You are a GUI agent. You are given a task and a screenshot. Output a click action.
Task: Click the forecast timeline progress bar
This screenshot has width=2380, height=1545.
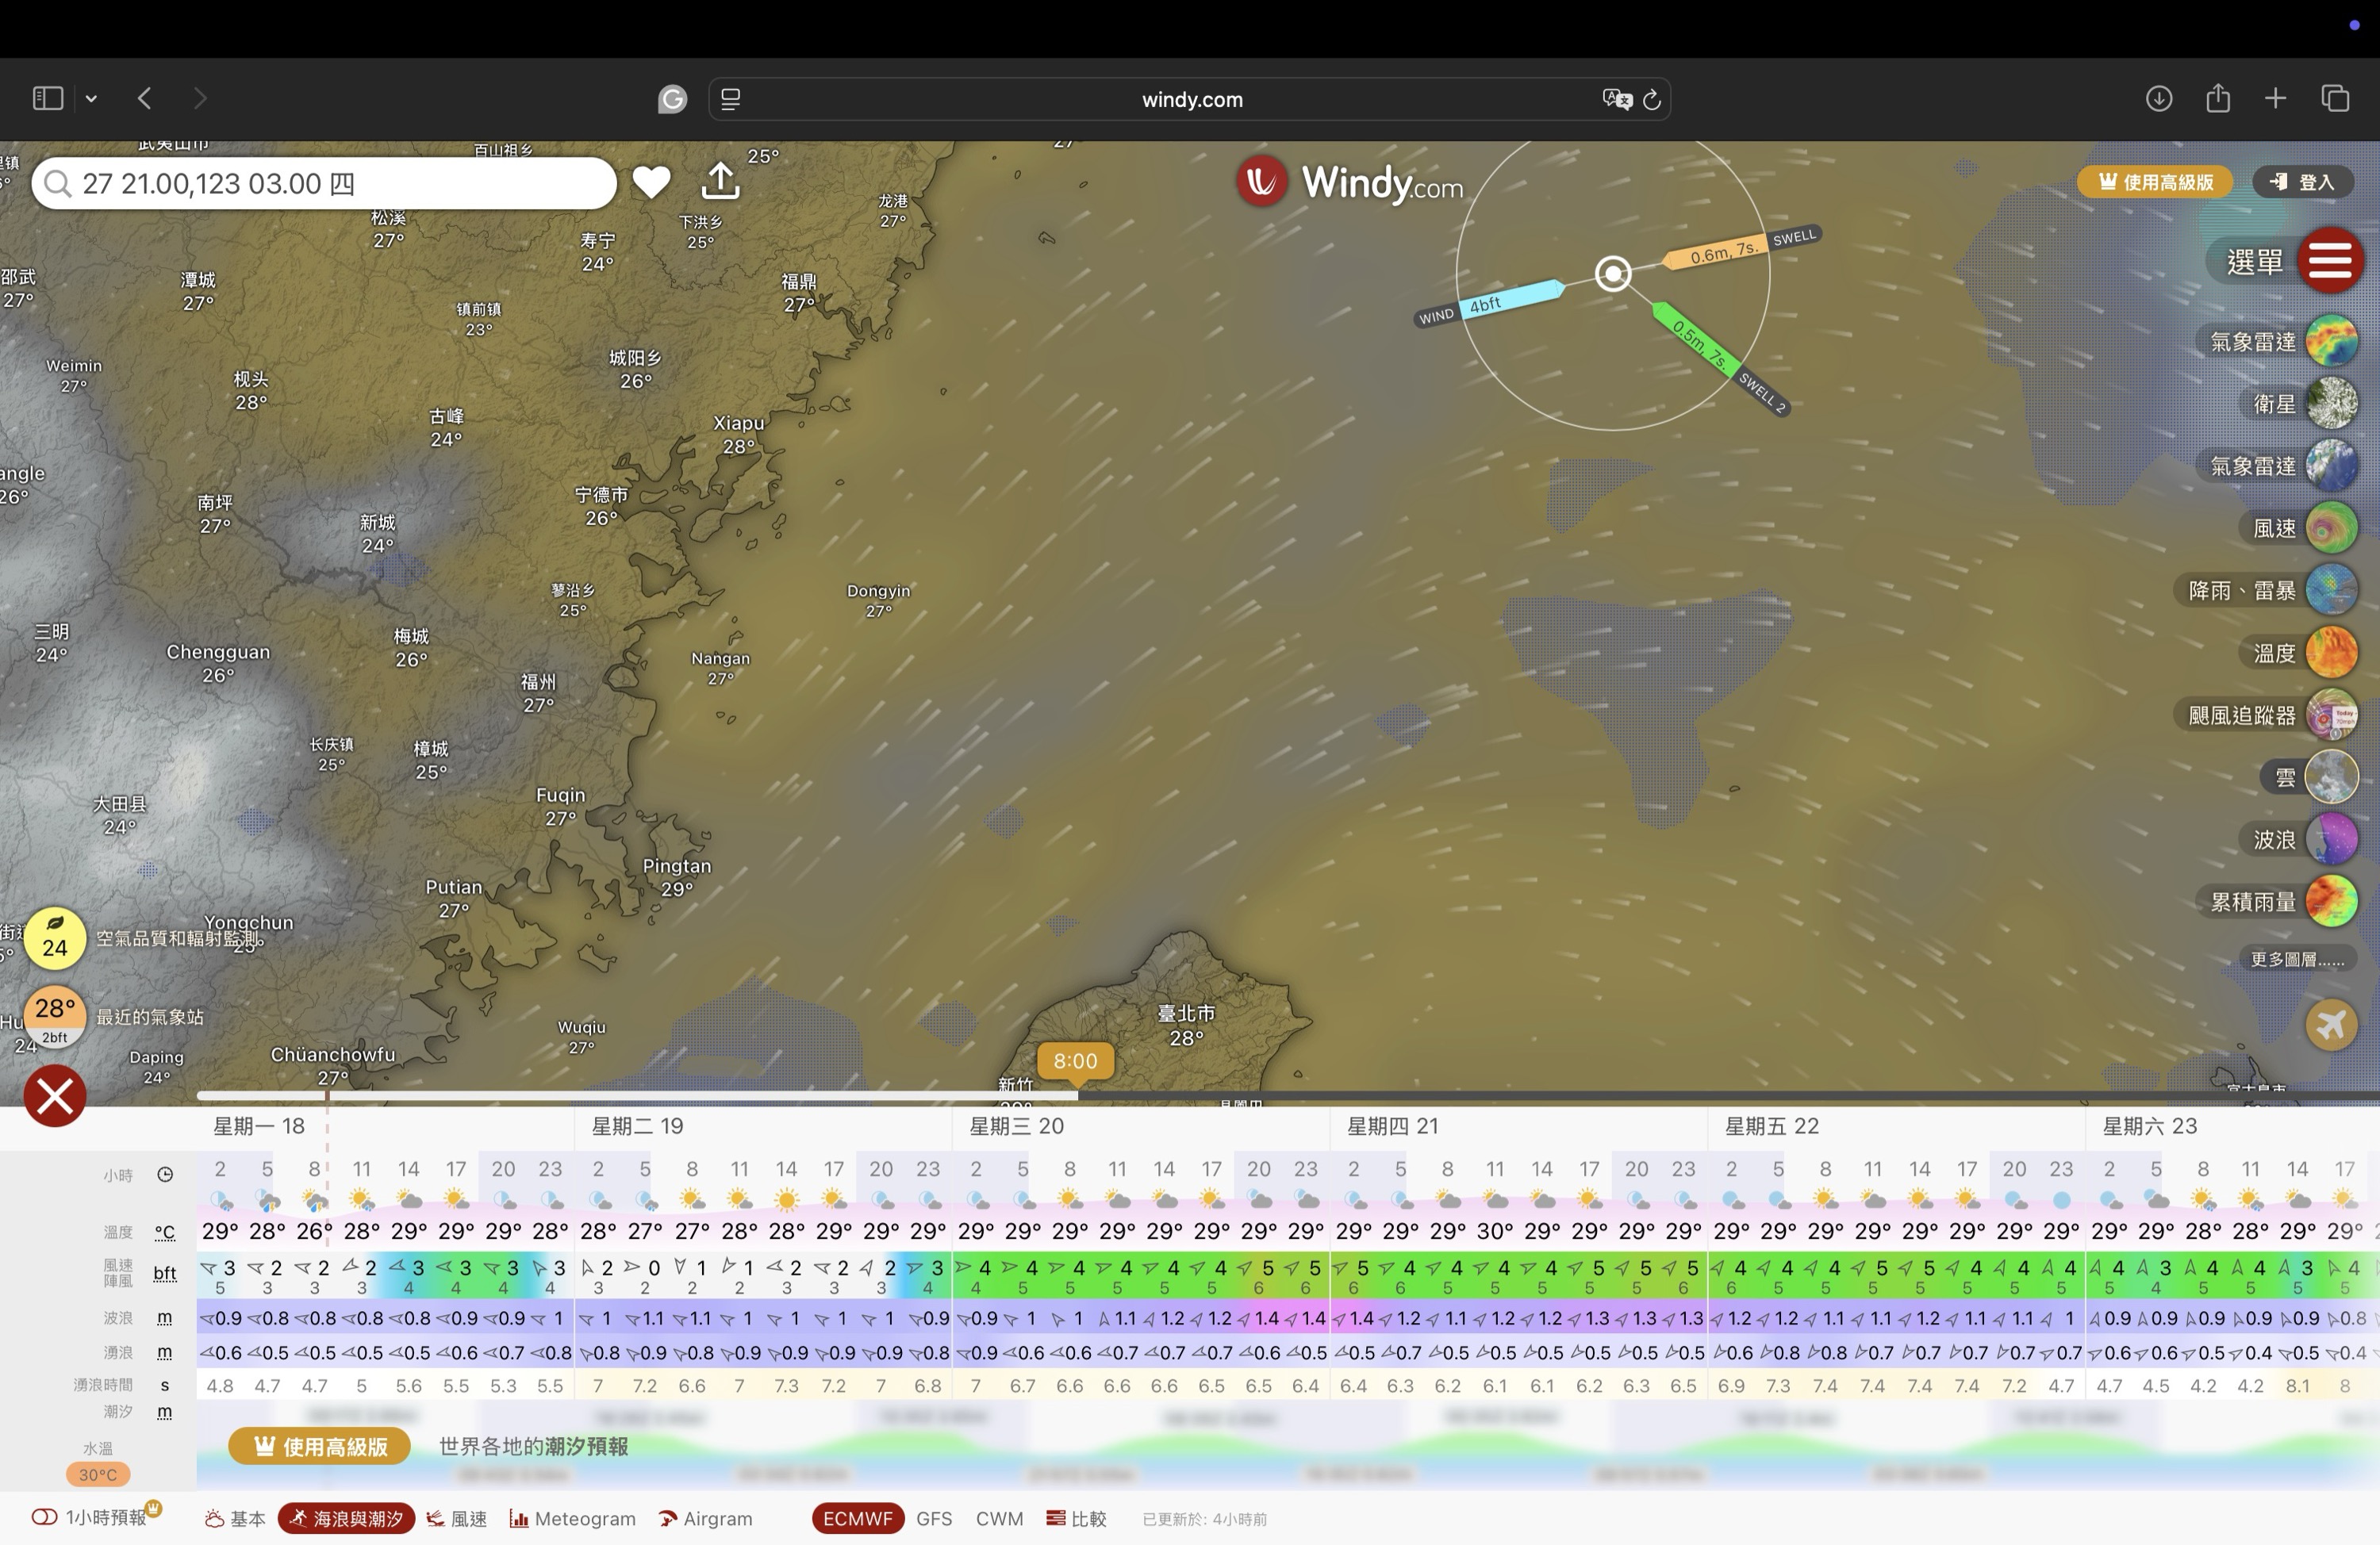coord(1288,1096)
